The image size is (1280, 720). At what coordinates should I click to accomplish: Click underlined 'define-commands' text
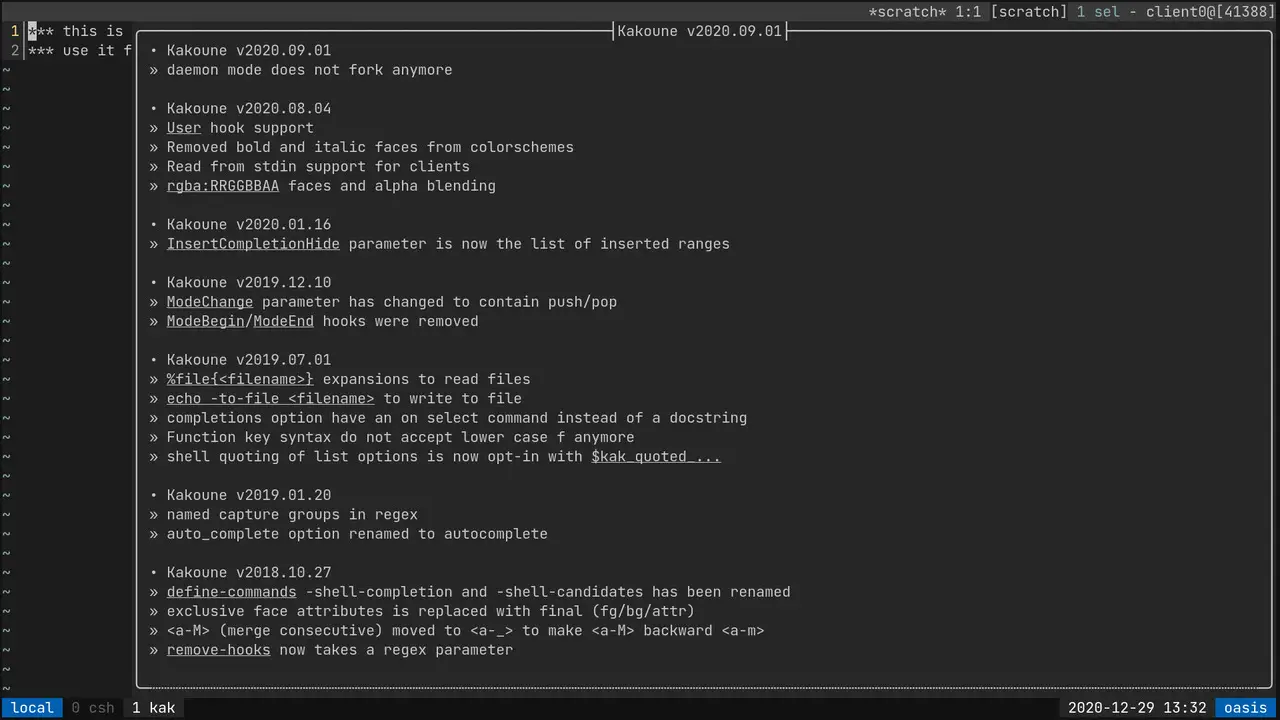pos(232,592)
